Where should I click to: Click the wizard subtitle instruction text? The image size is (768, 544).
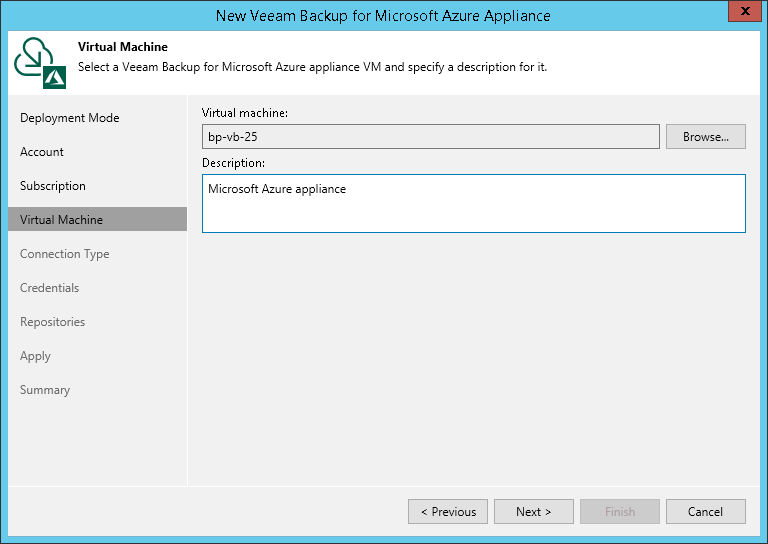pyautogui.click(x=312, y=67)
